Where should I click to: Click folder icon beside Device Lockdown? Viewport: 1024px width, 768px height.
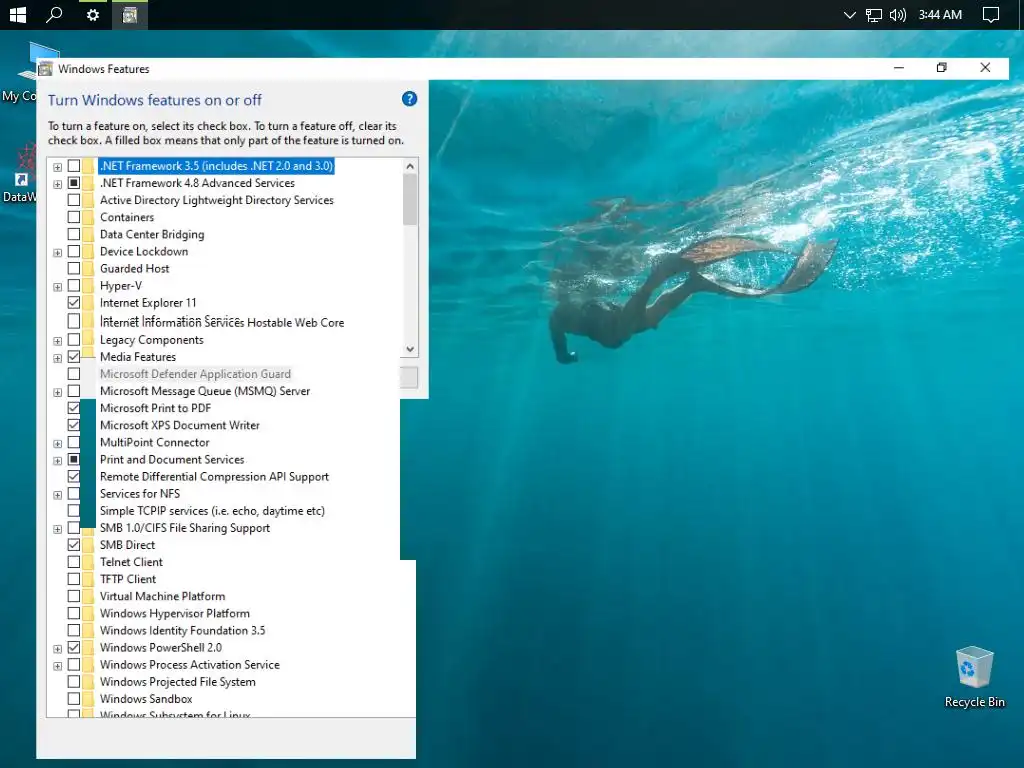89,251
